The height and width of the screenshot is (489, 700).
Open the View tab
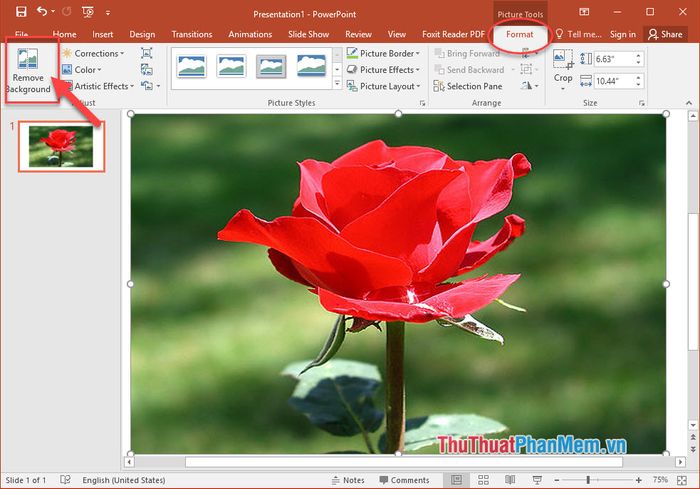point(396,34)
